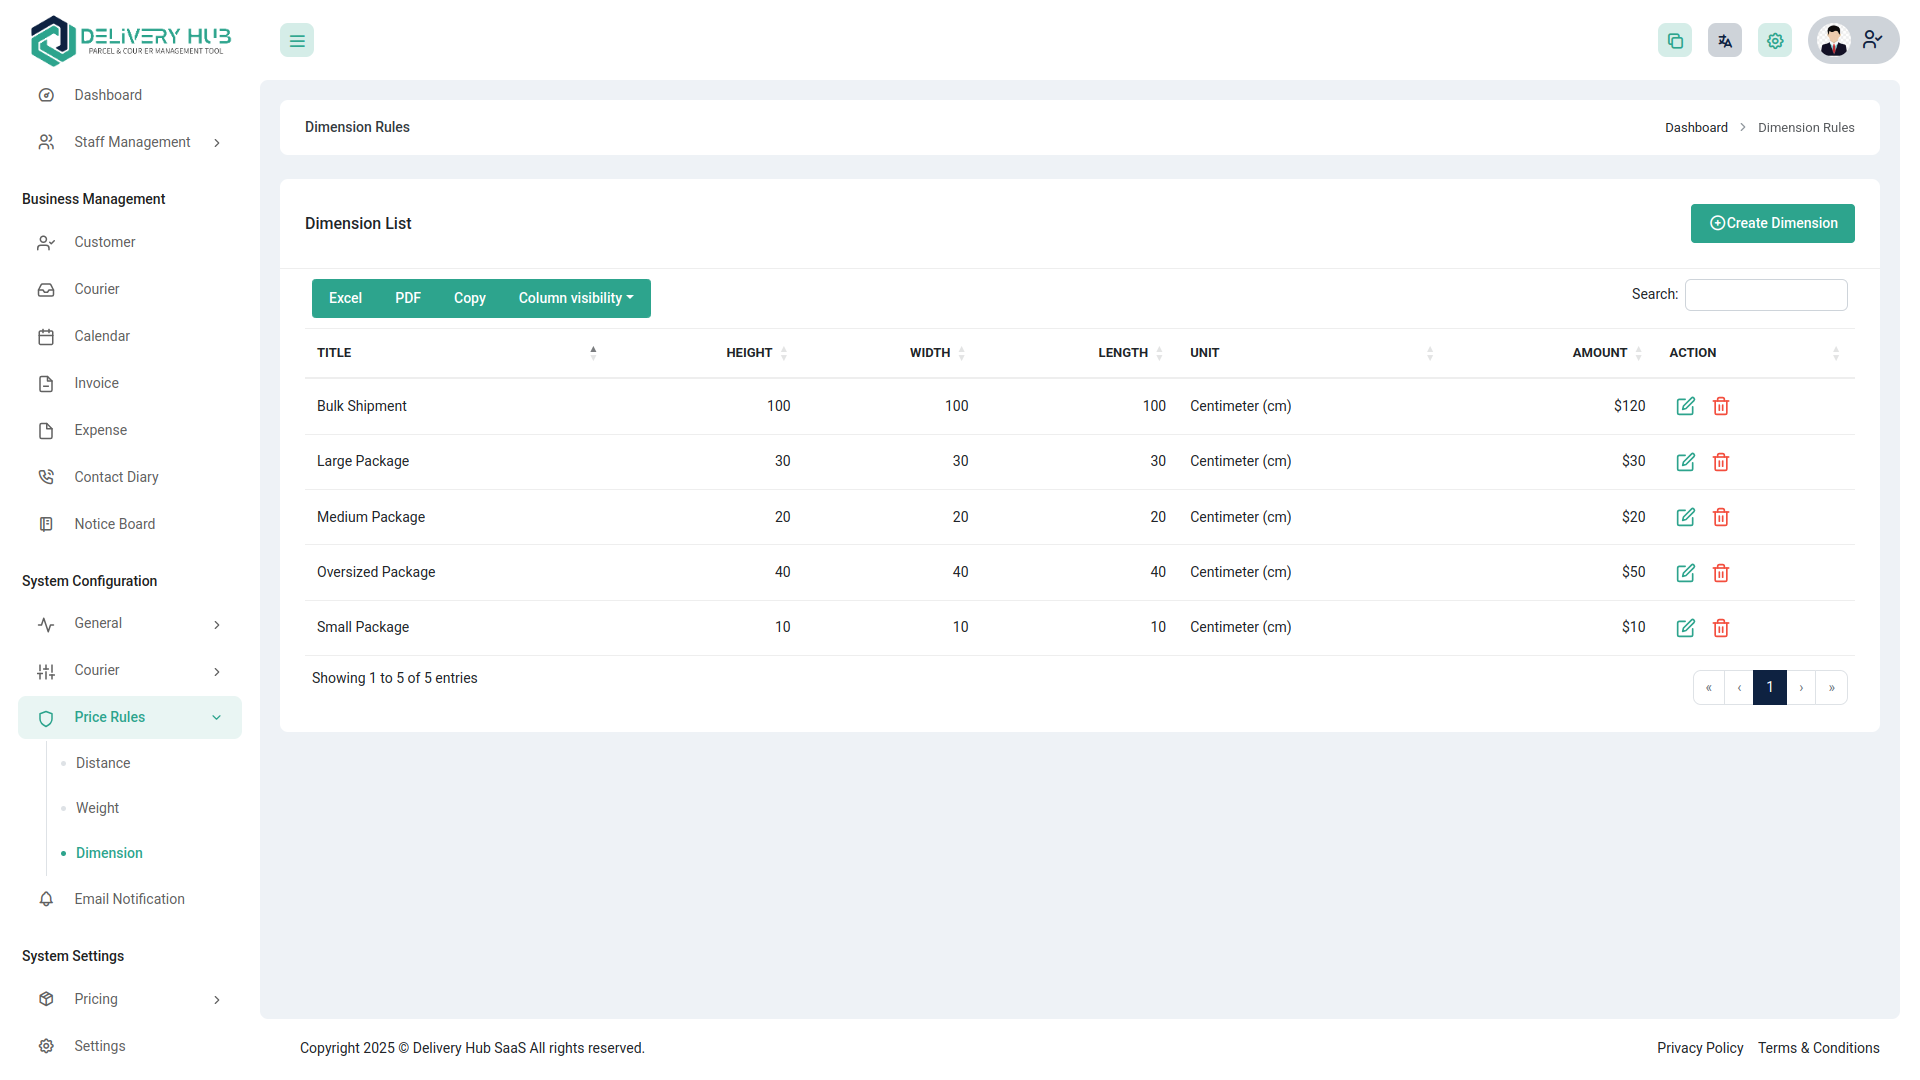This screenshot has width=1920, height=1080.
Task: Click the Invoice document icon in sidebar
Action: 46,383
